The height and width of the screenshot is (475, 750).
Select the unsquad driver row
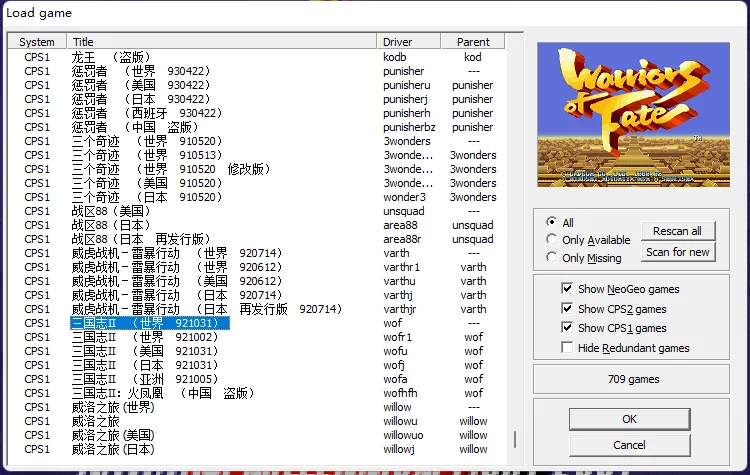(256, 211)
